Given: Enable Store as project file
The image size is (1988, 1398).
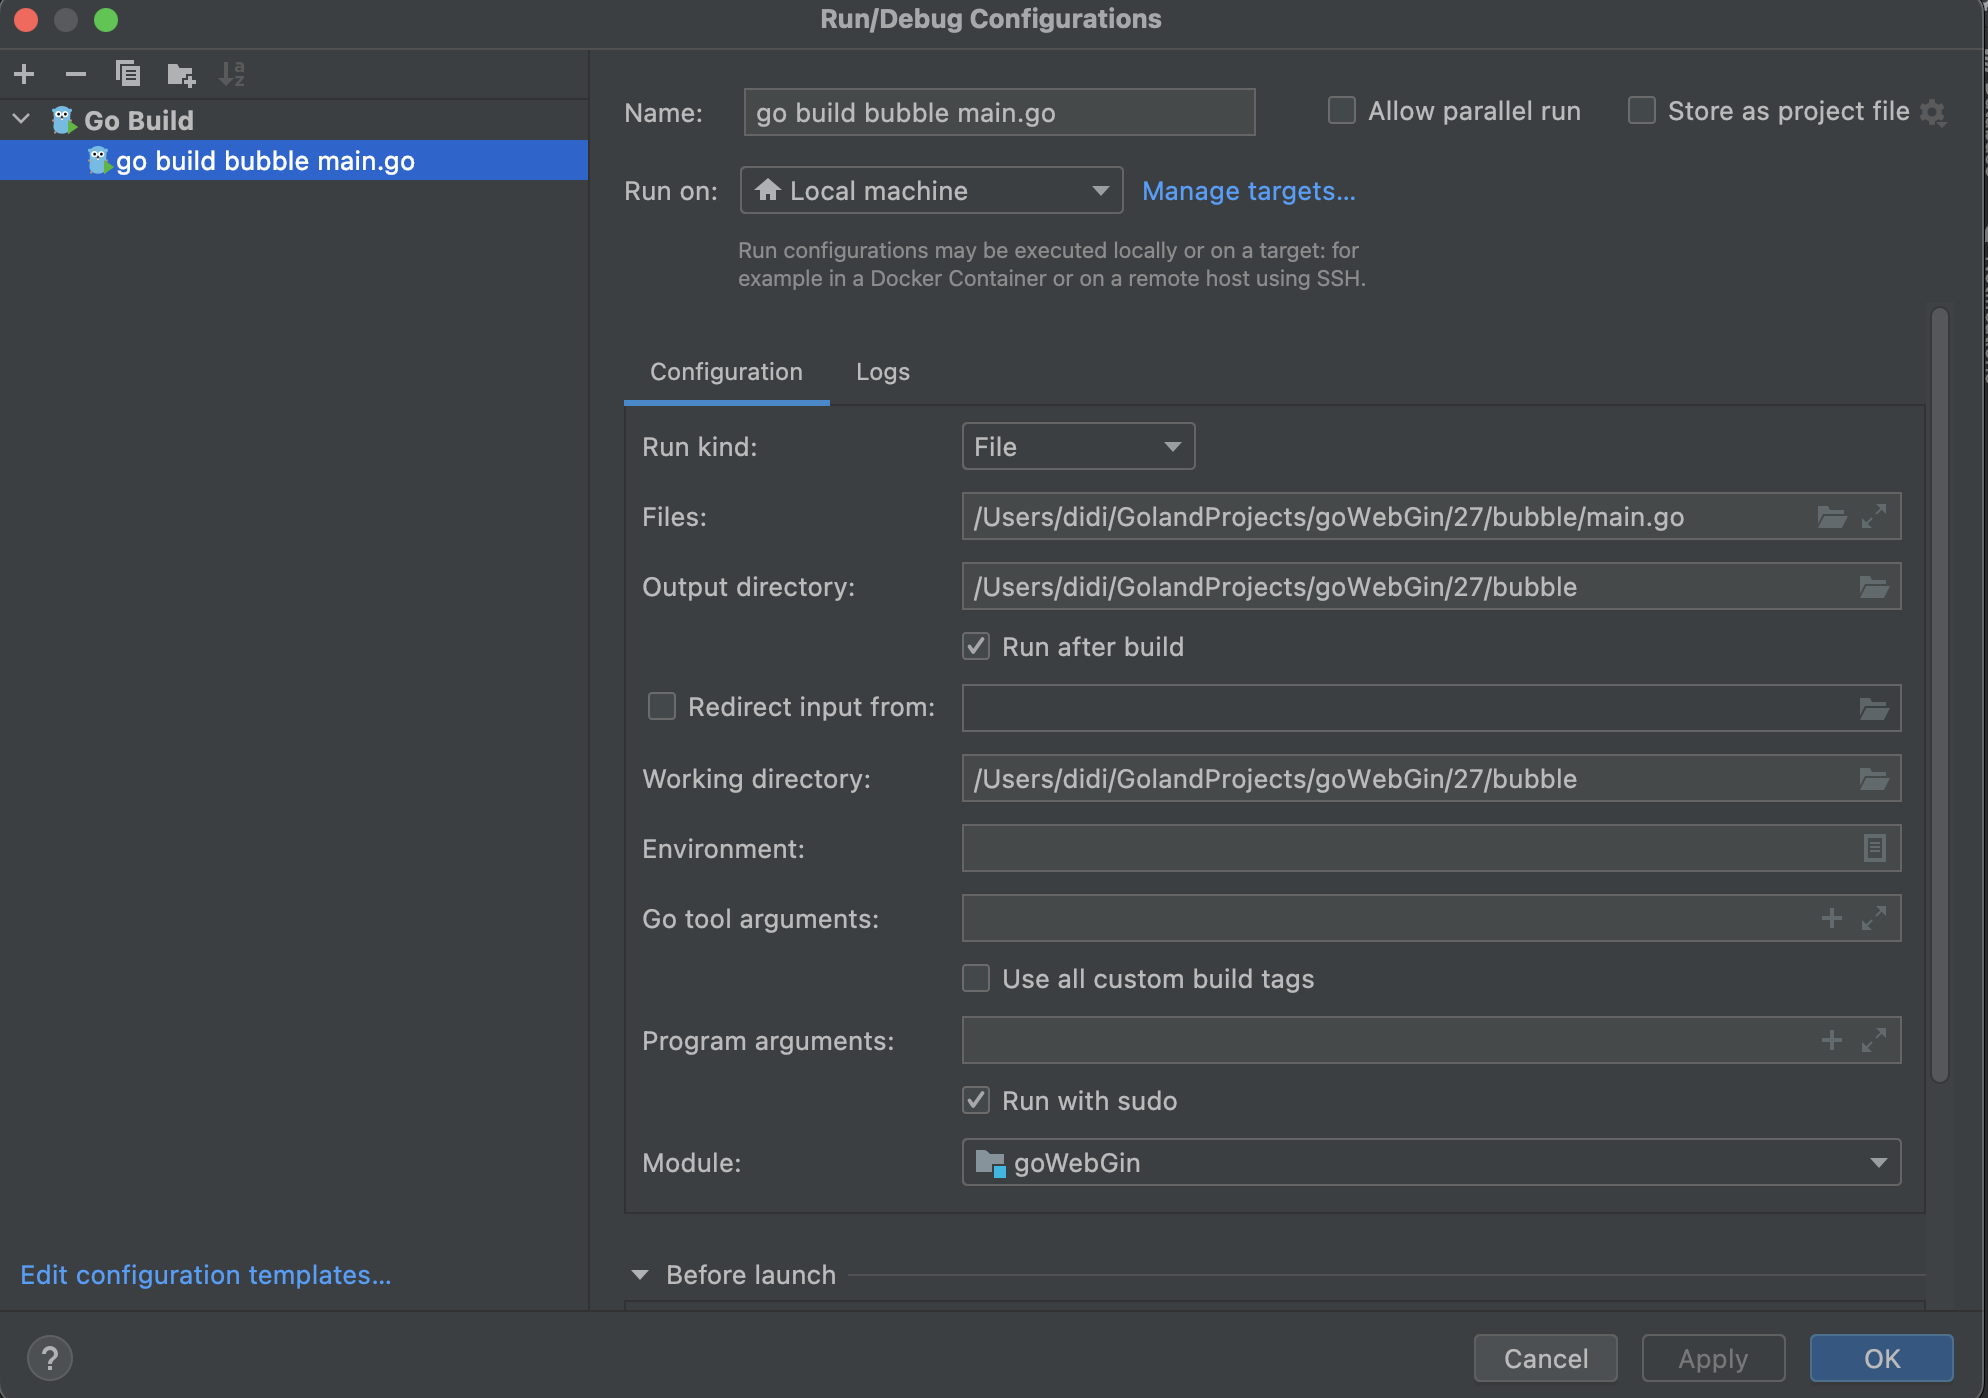Looking at the screenshot, I should 1642,110.
